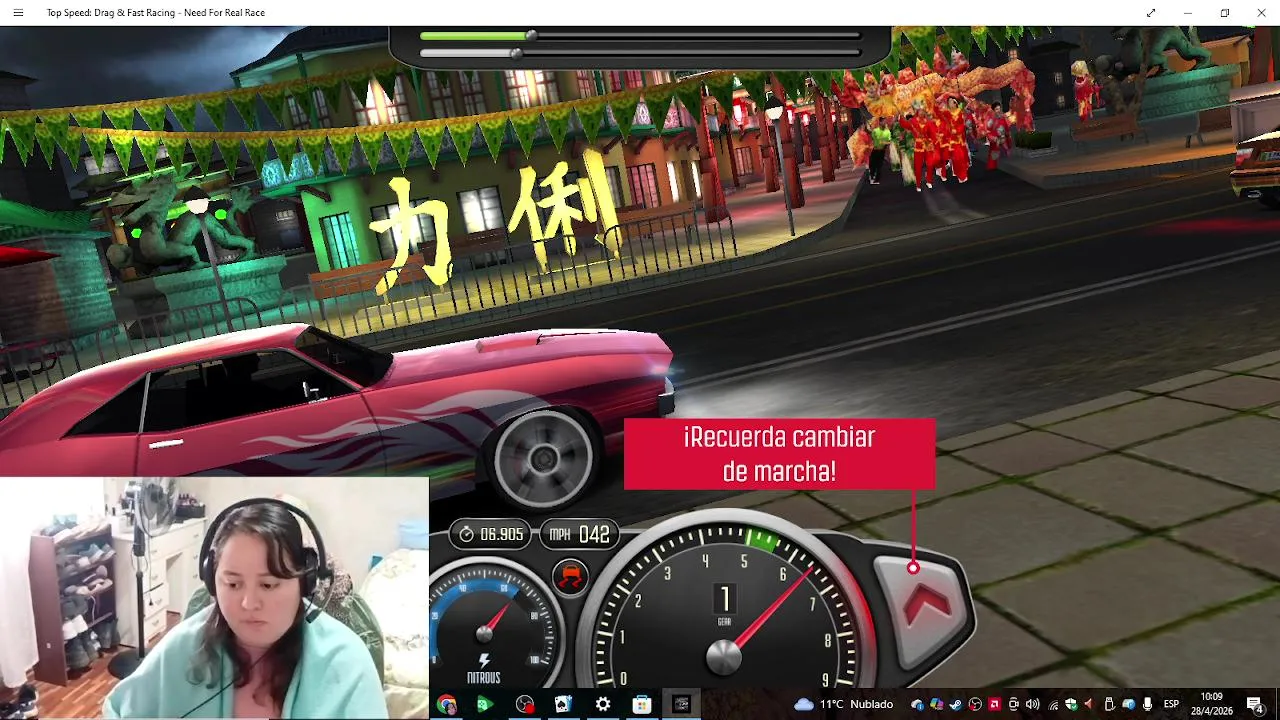The width and height of the screenshot is (1280, 720).
Task: Click the microphone tray icon
Action: click(1147, 705)
